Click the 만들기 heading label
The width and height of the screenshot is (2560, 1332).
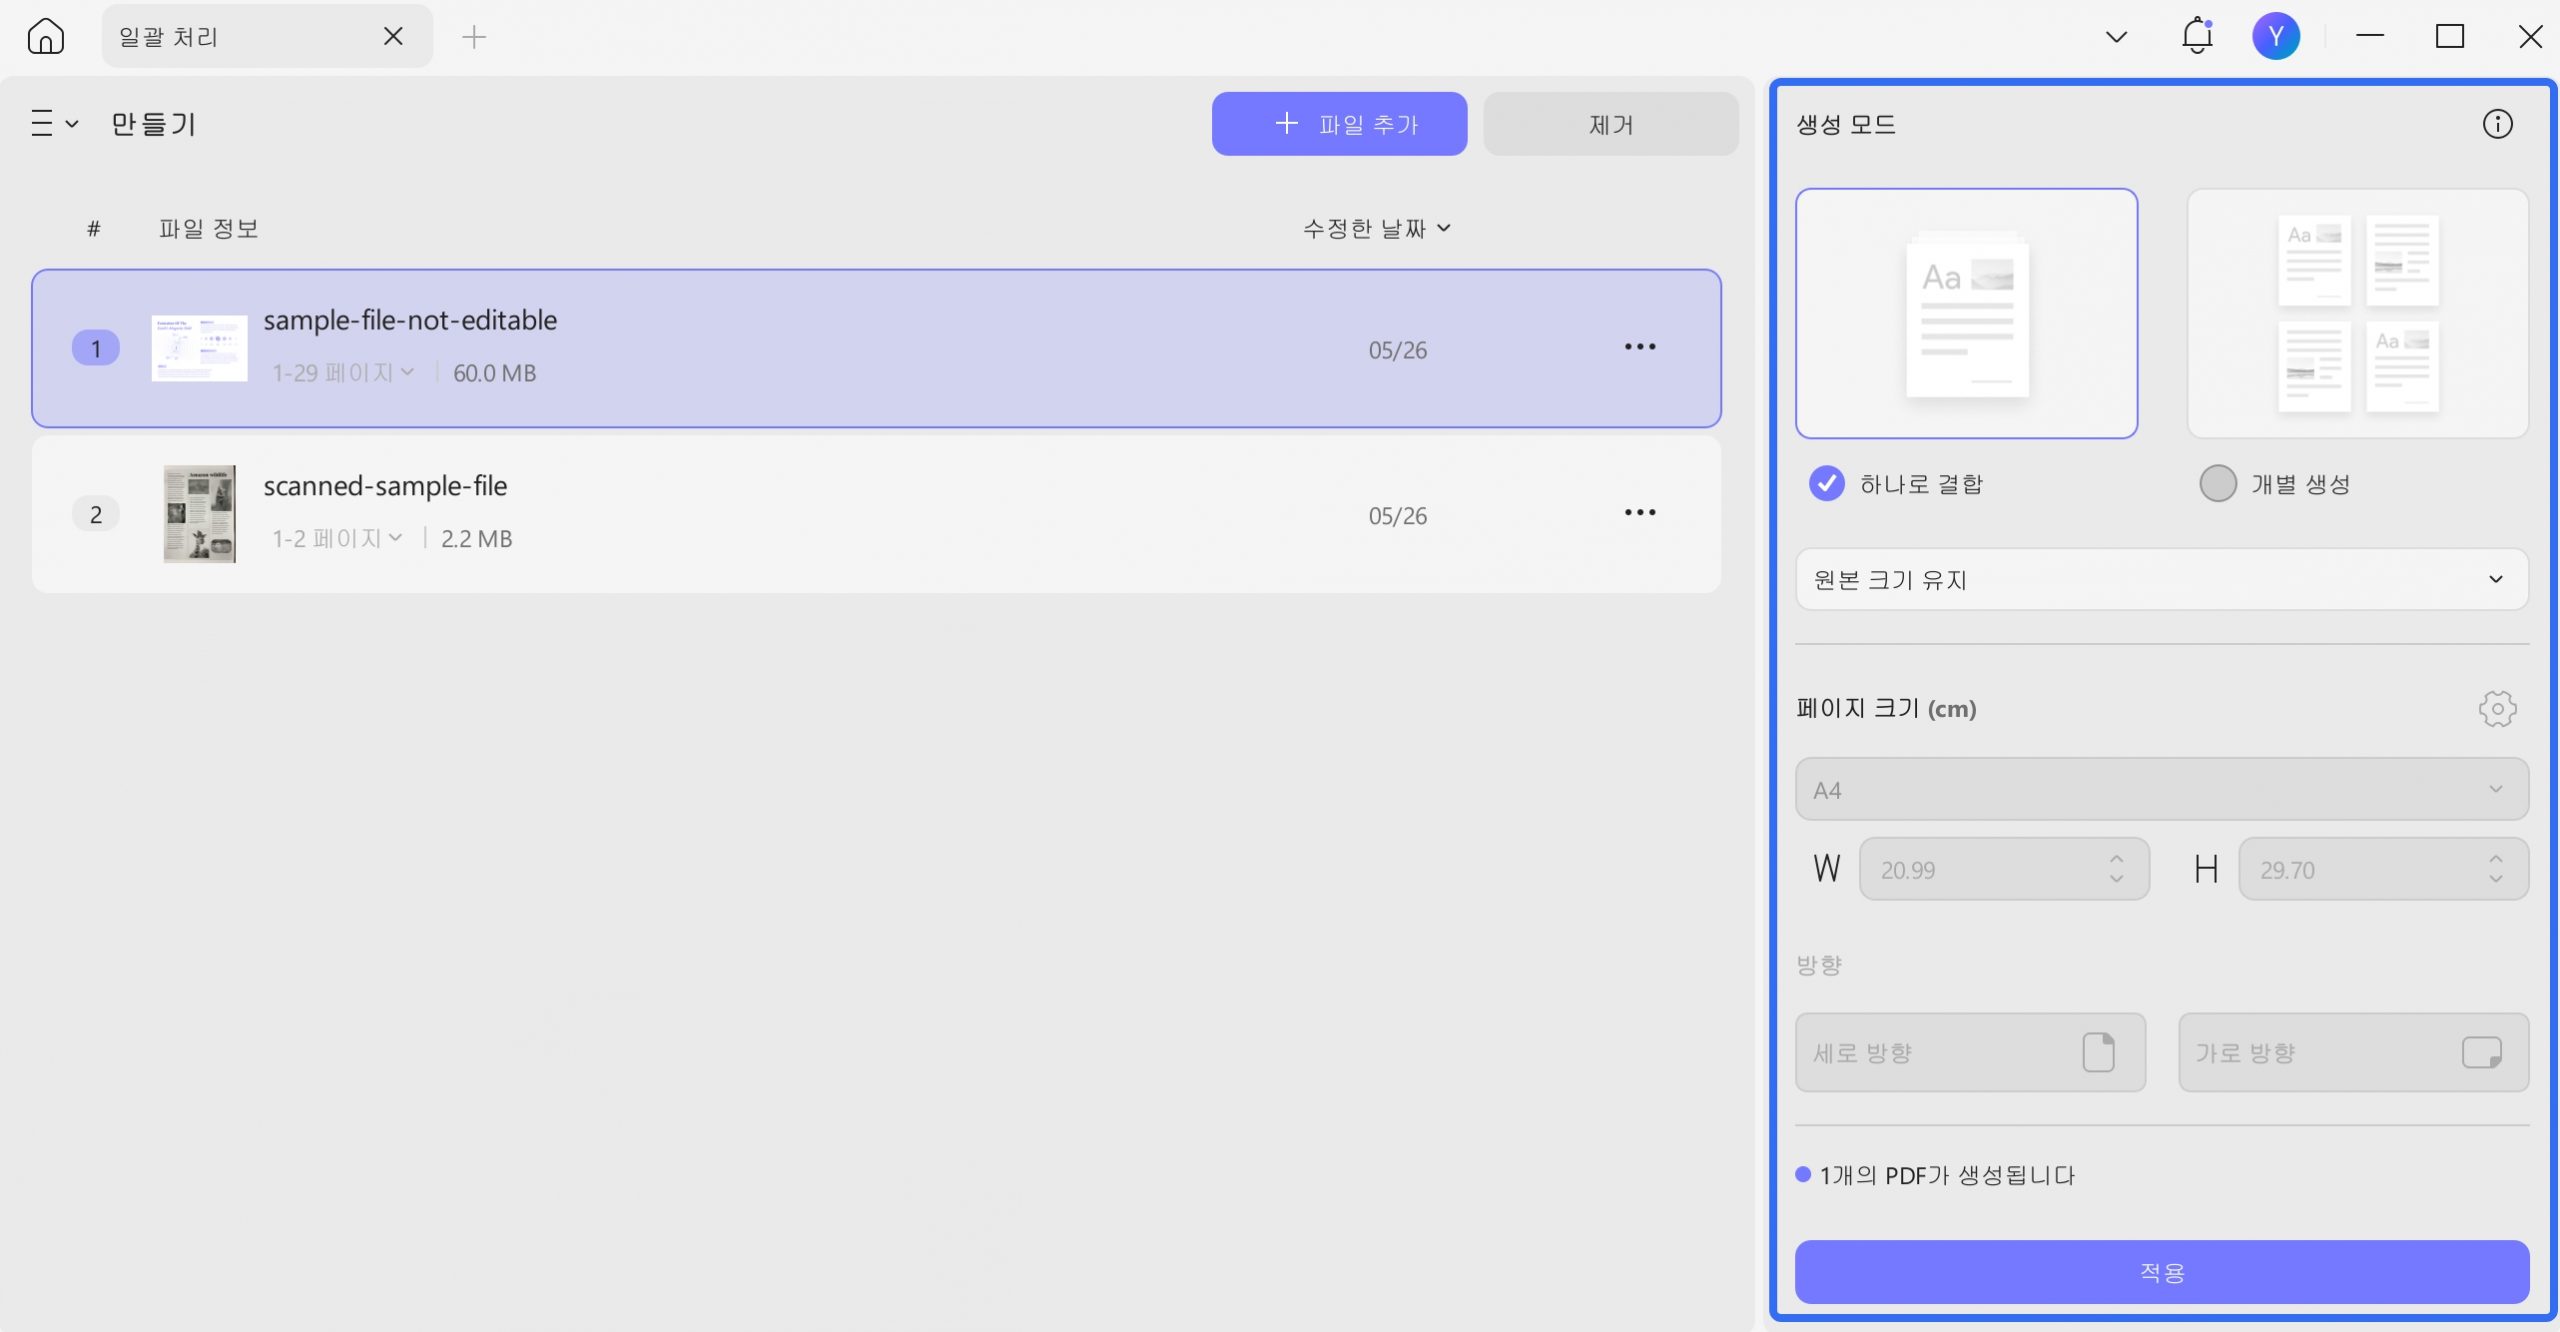153,124
